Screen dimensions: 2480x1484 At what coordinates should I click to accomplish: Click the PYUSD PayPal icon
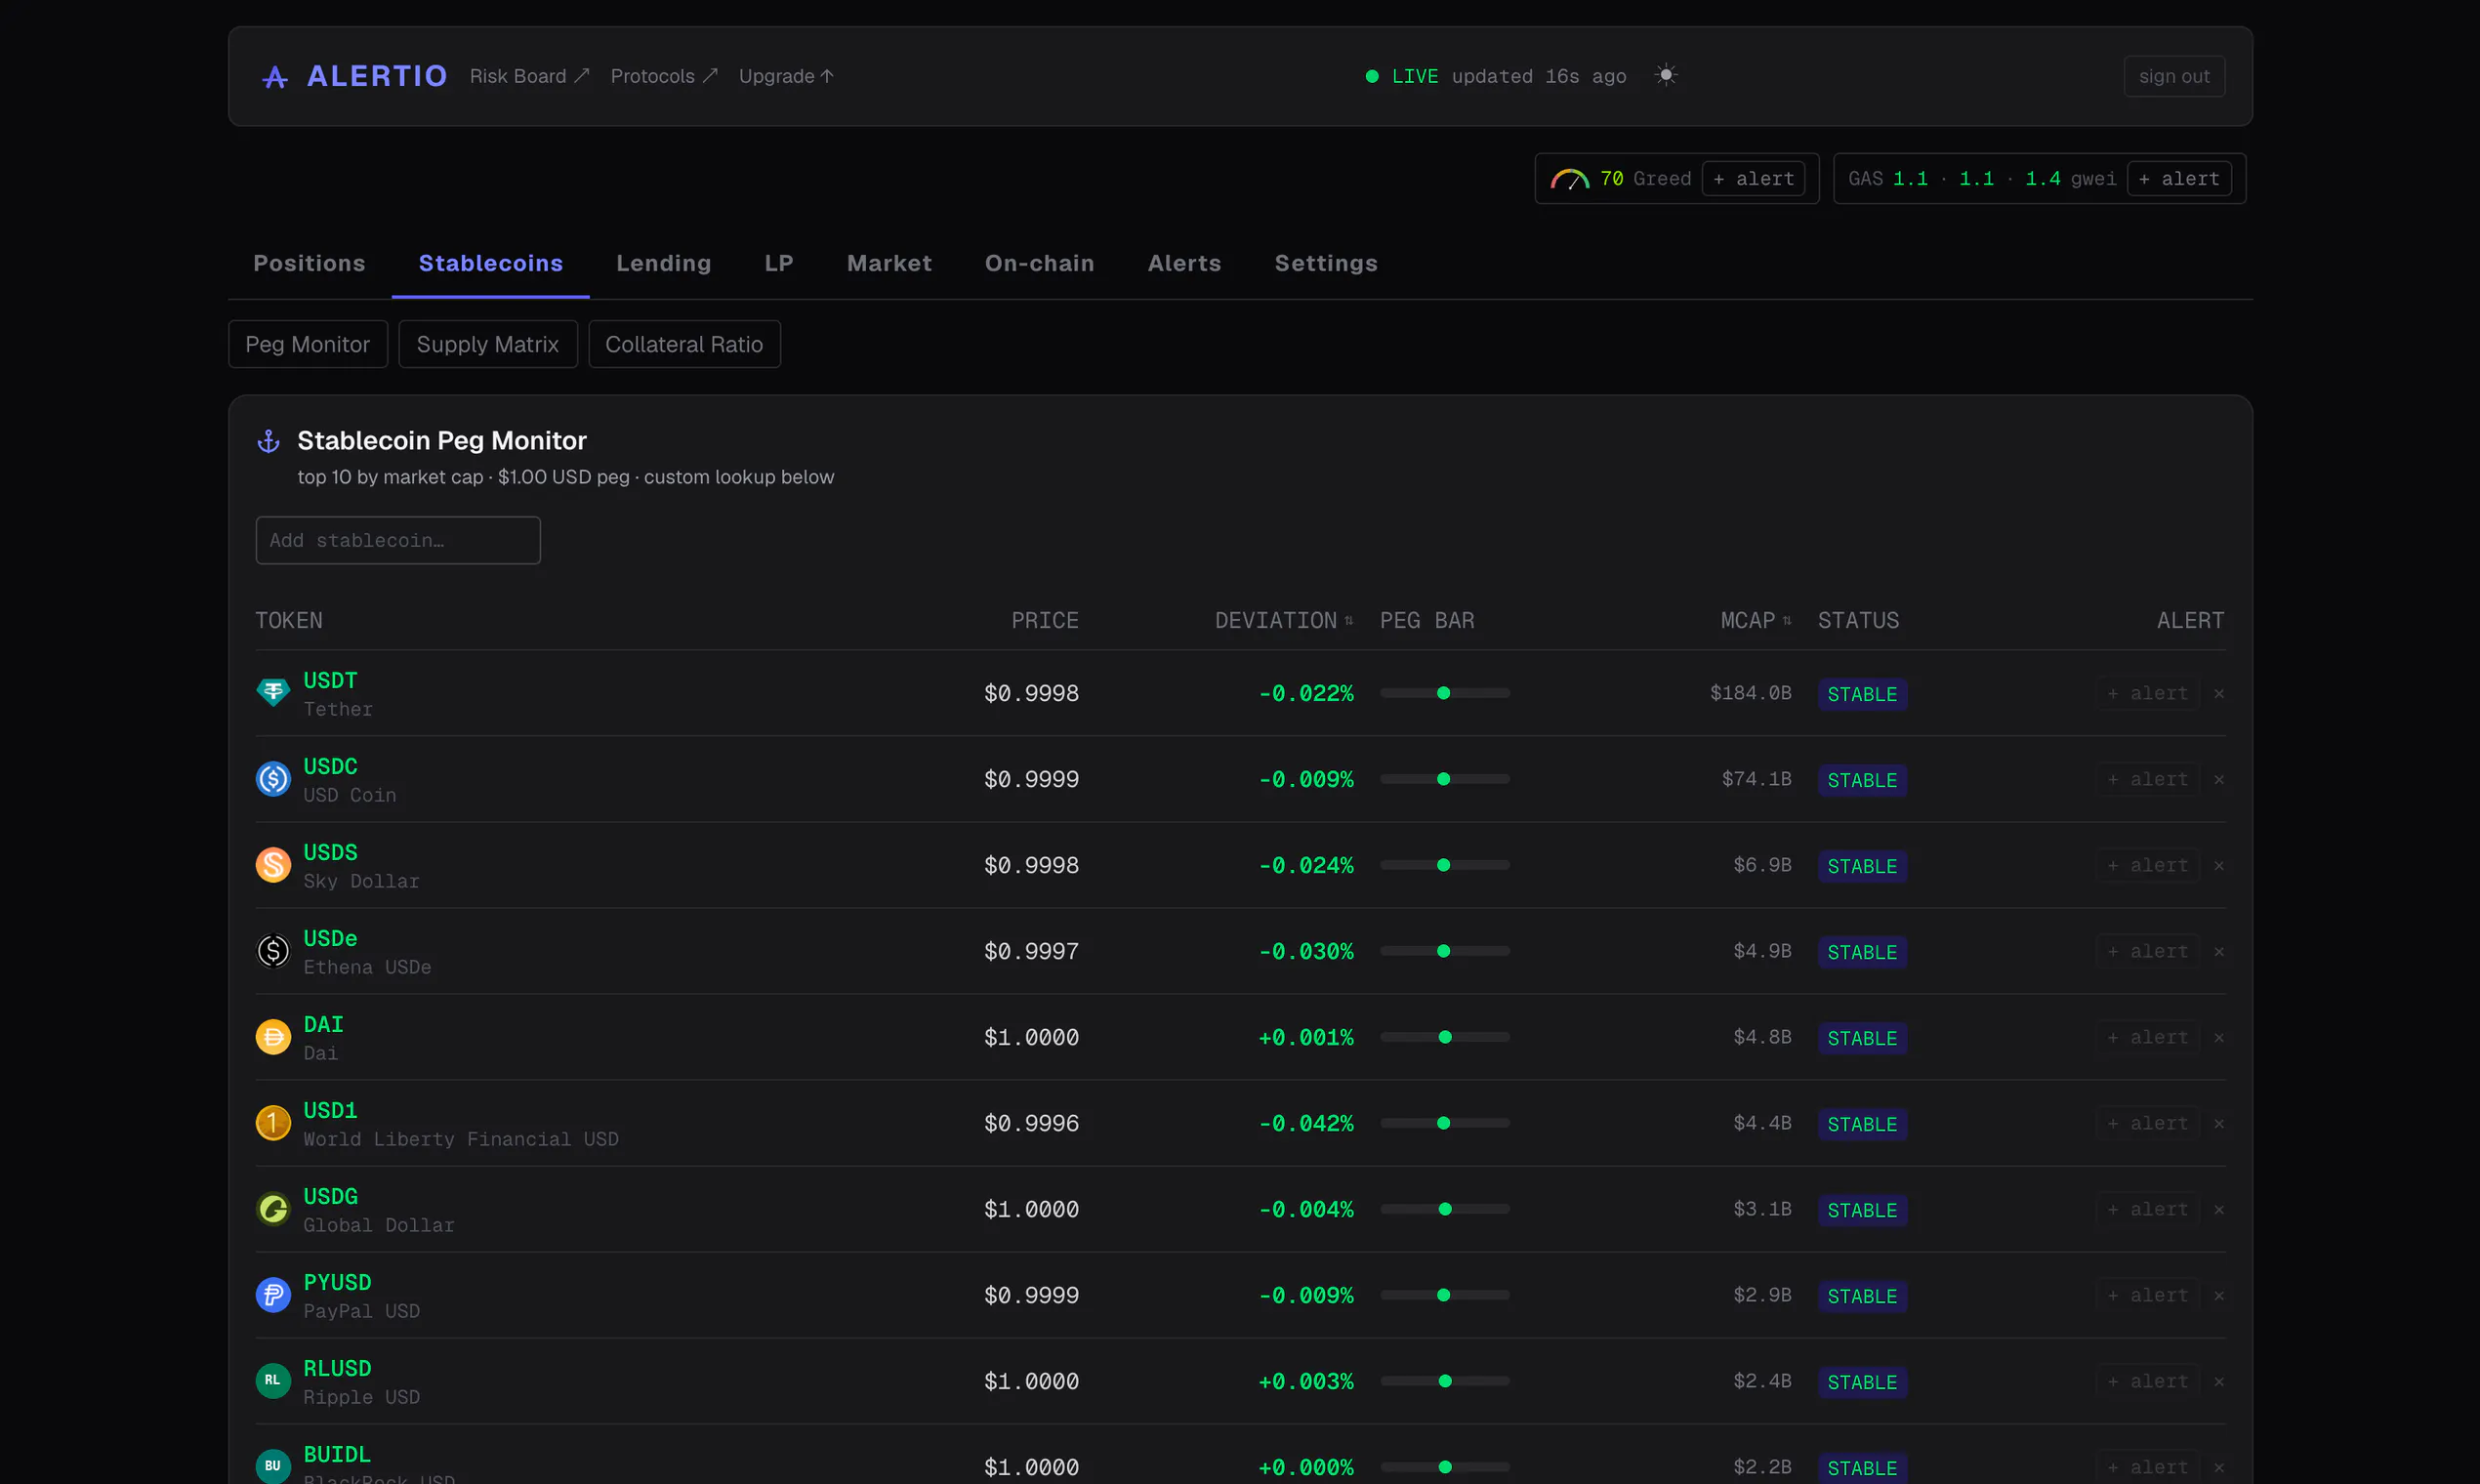(273, 1294)
